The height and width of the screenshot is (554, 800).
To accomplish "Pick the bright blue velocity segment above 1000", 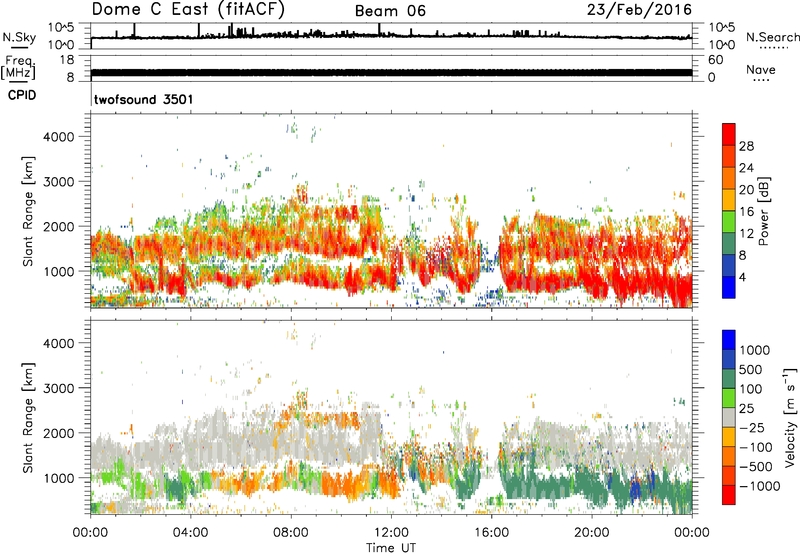I will pos(729,340).
